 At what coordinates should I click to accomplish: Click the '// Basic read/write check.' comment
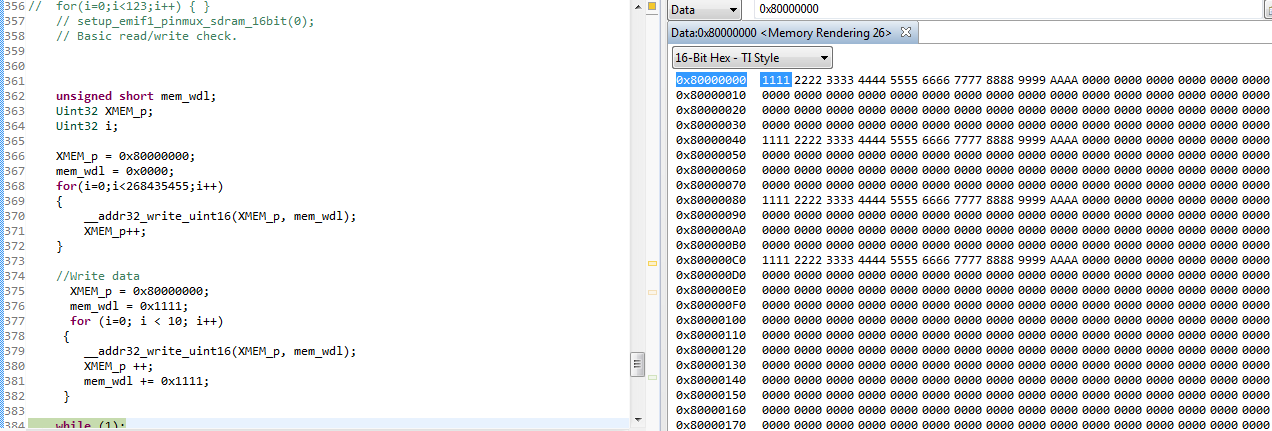(146, 36)
